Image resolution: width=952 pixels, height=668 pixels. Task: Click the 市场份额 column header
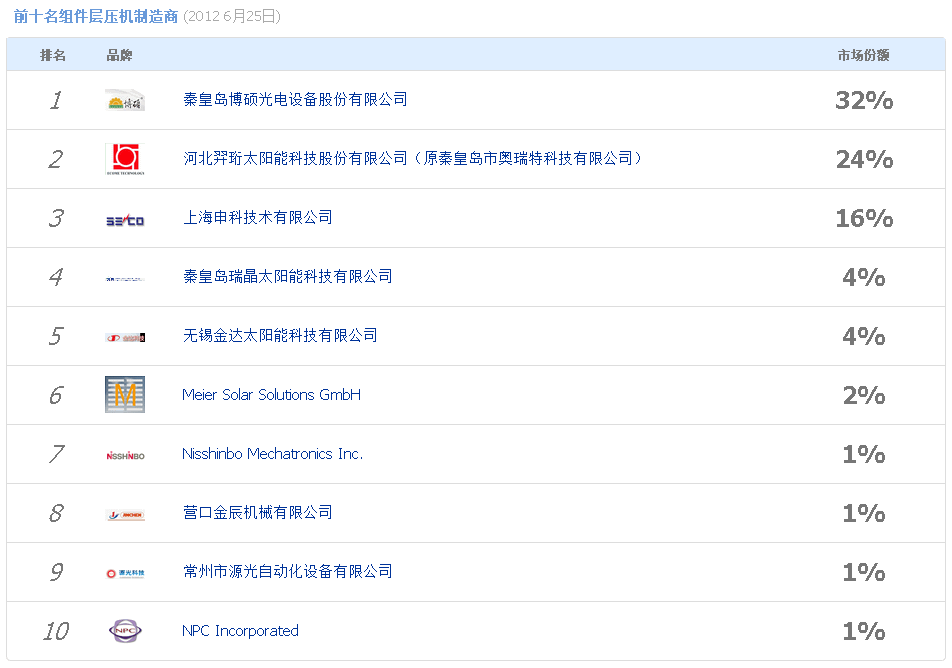[x=863, y=55]
